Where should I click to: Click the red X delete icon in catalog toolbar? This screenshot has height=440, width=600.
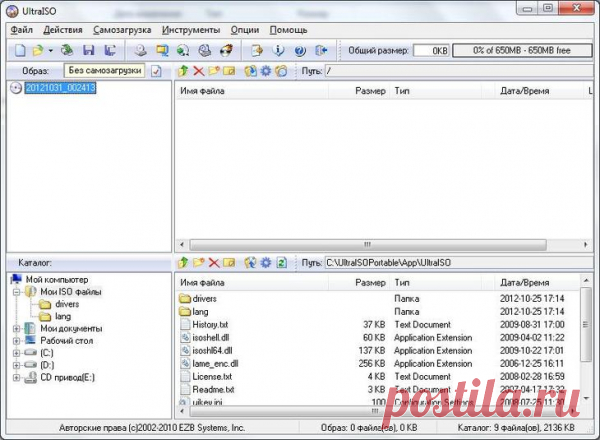pyautogui.click(x=214, y=262)
